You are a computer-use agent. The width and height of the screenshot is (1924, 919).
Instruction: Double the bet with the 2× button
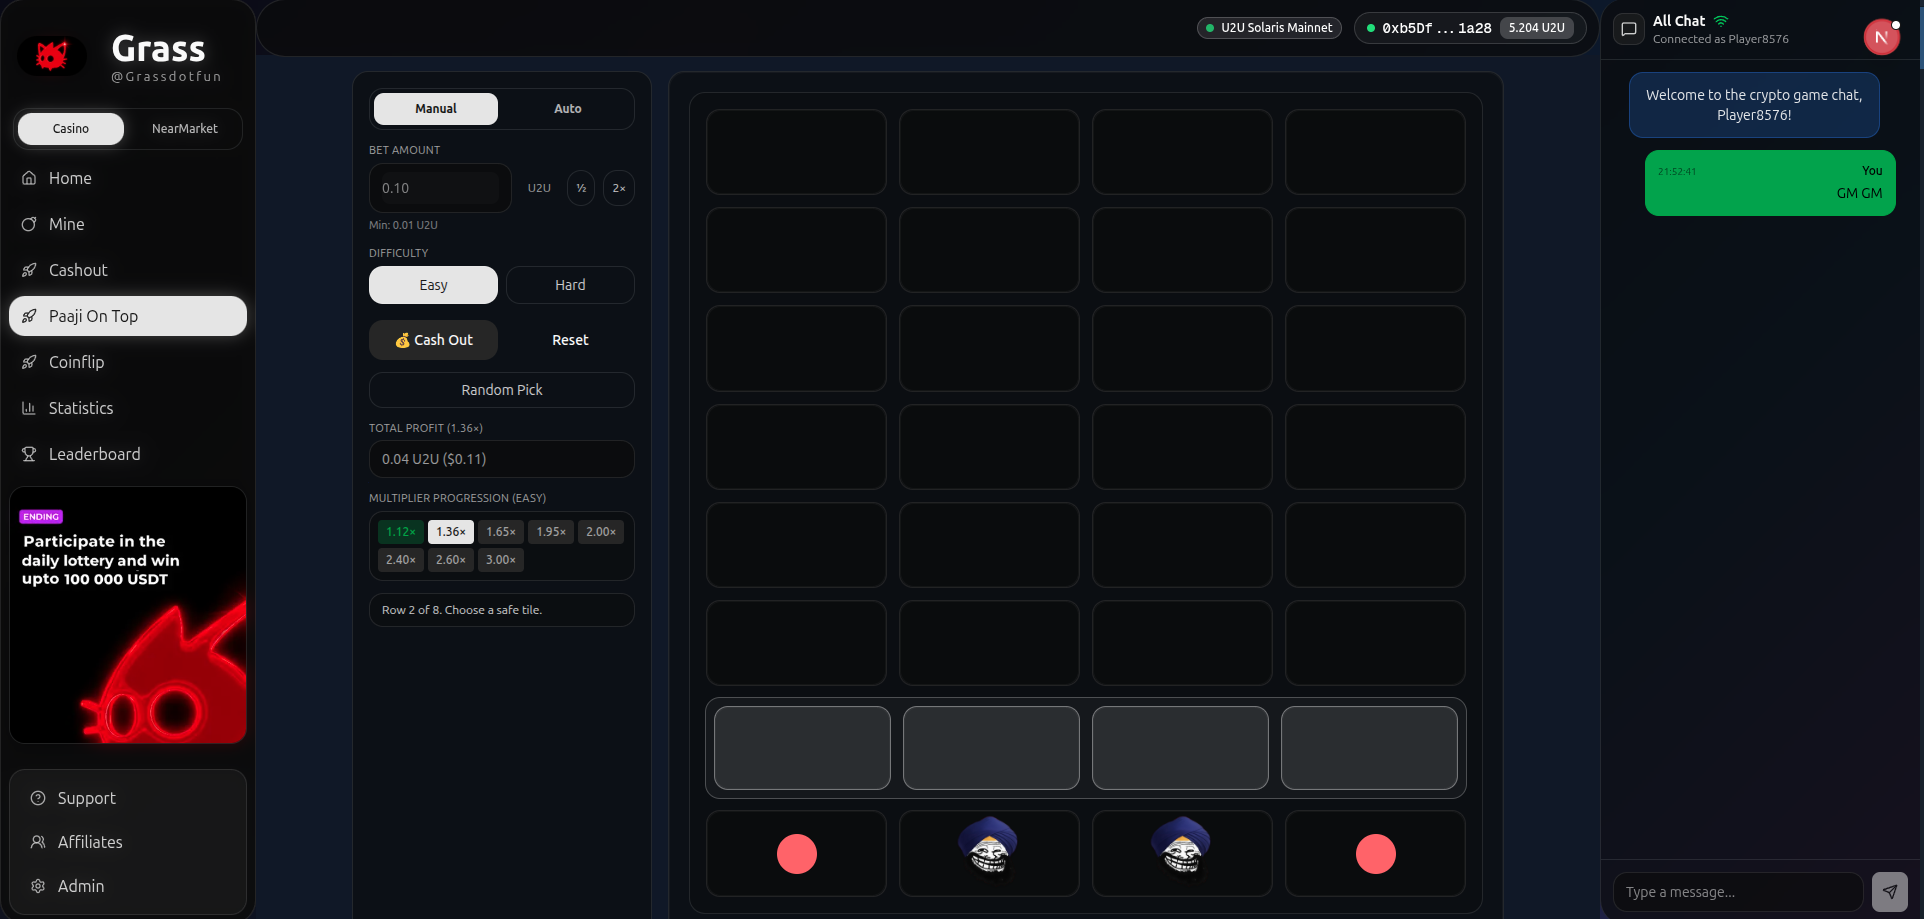click(619, 188)
